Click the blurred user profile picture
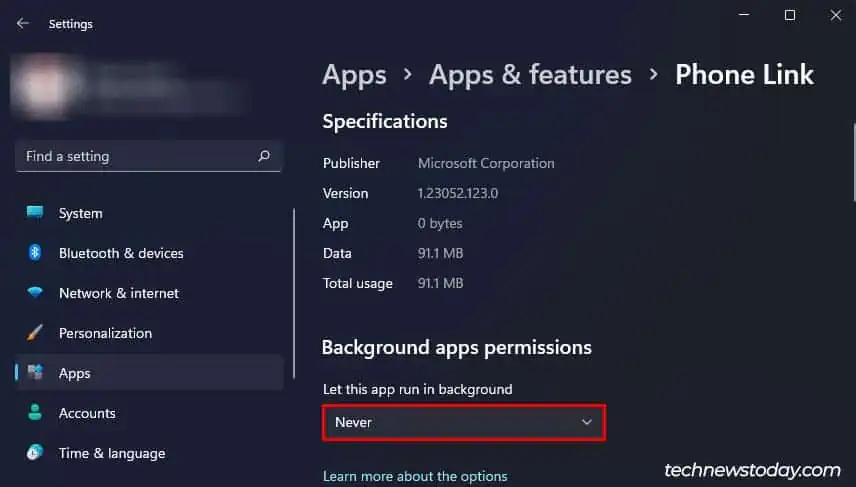The width and height of the screenshot is (856, 487). pos(44,87)
